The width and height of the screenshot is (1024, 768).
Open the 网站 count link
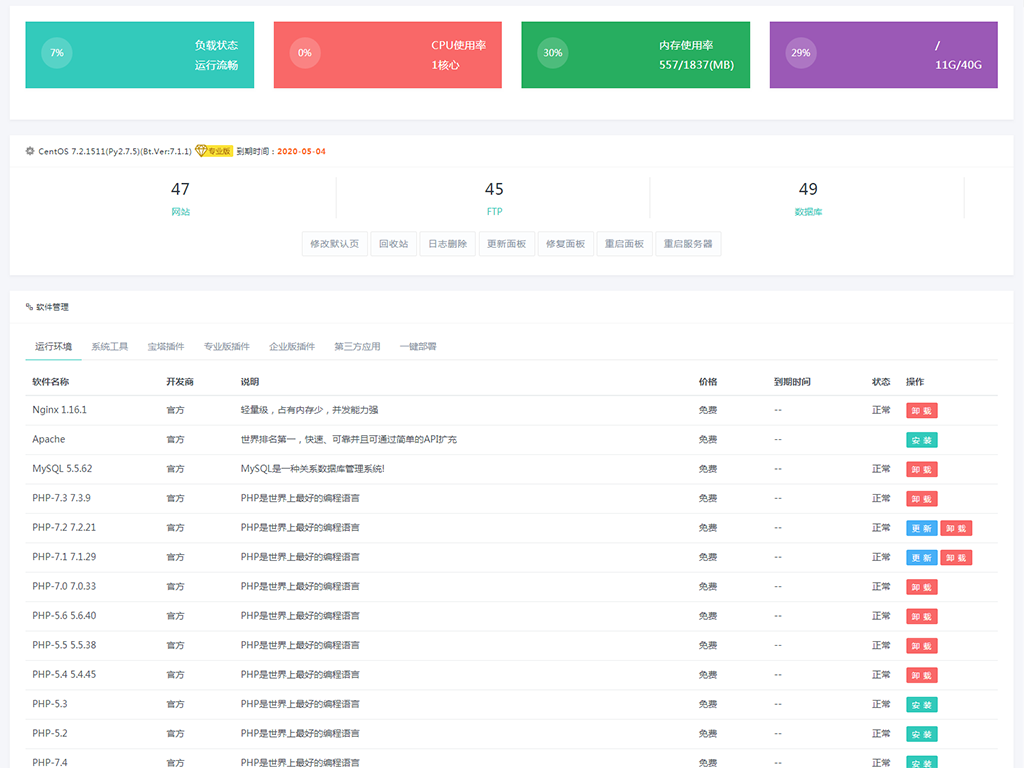180,197
